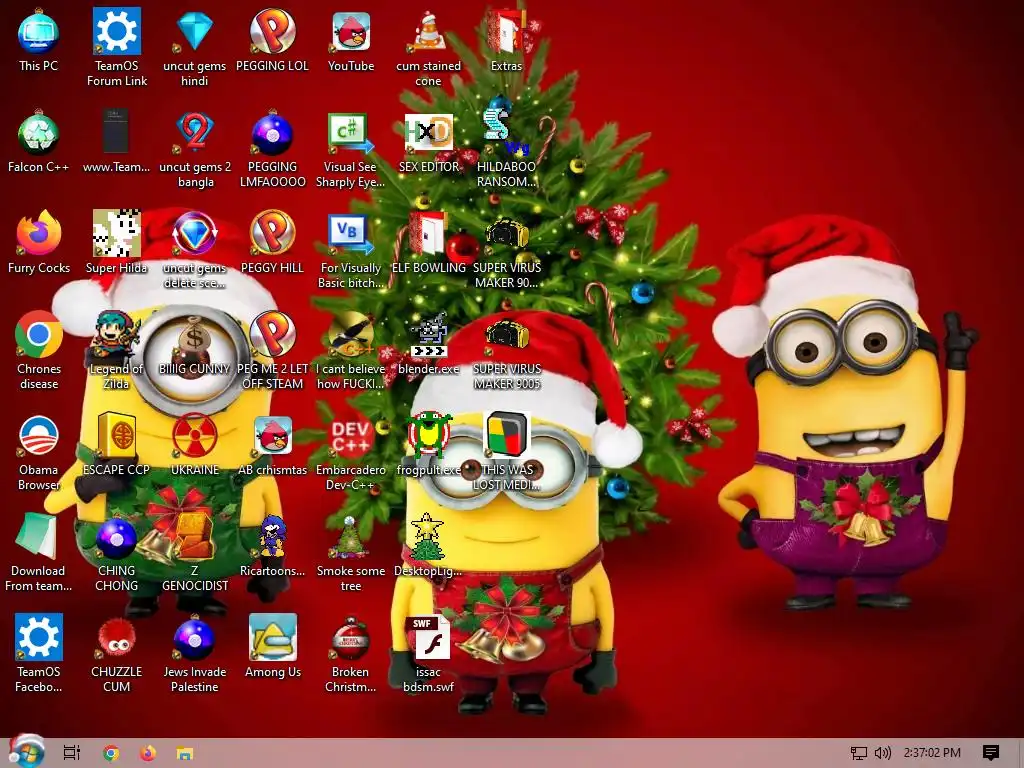Select the issac .swf Flash file

coord(428,653)
